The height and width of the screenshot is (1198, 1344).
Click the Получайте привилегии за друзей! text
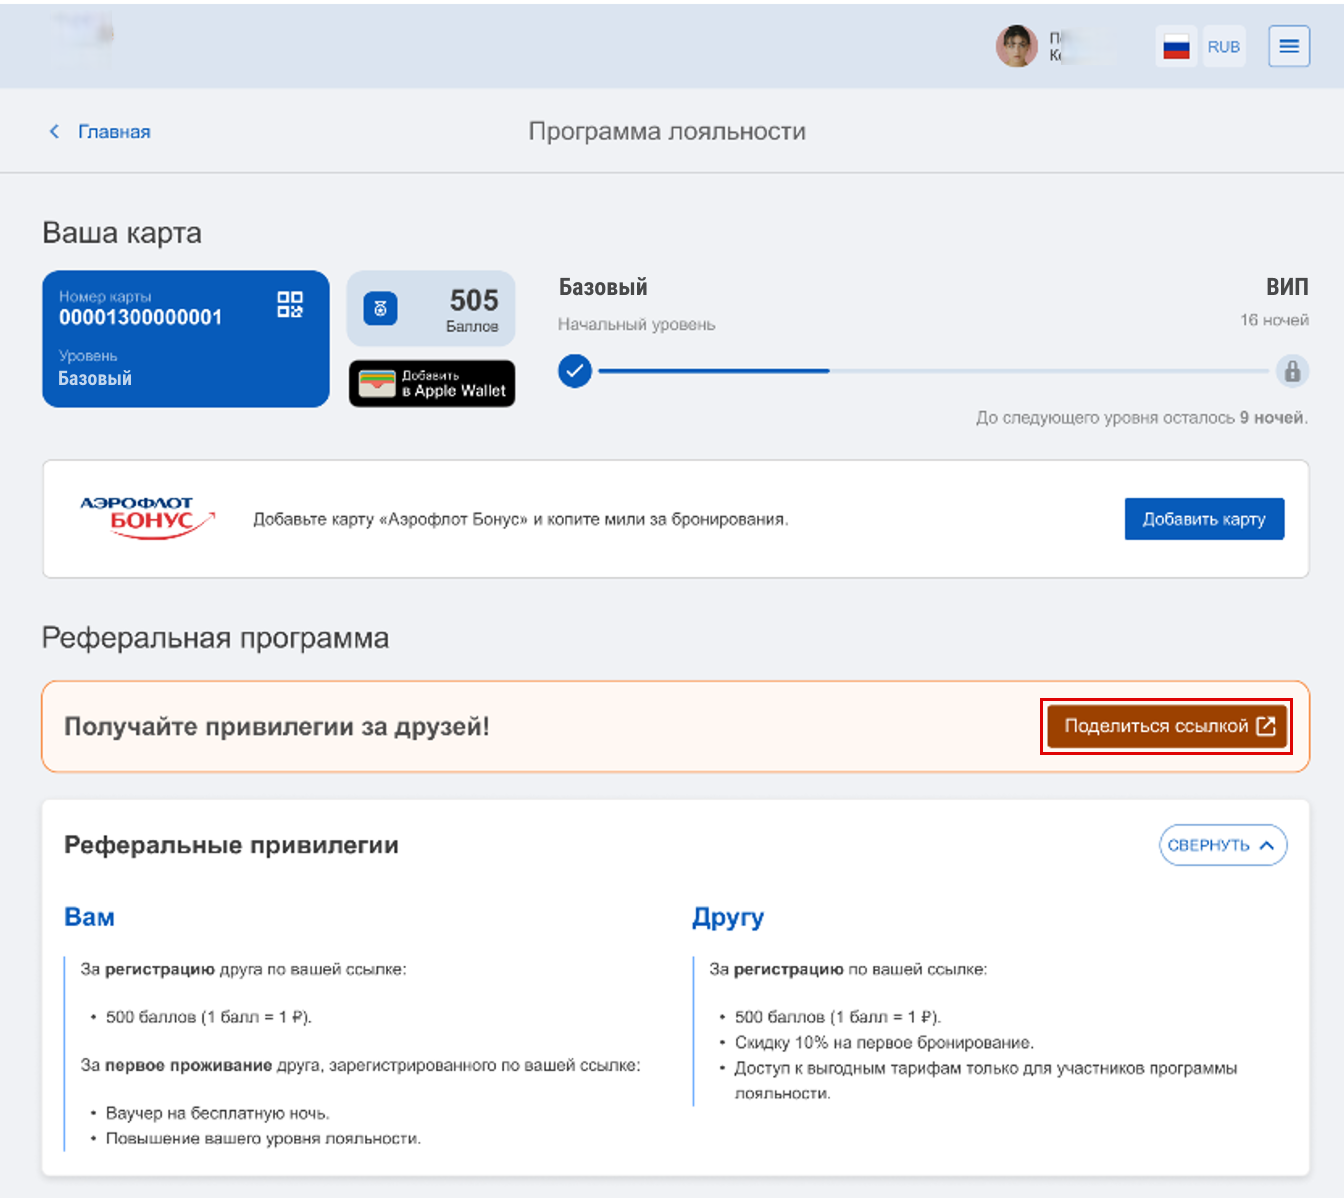(x=277, y=727)
